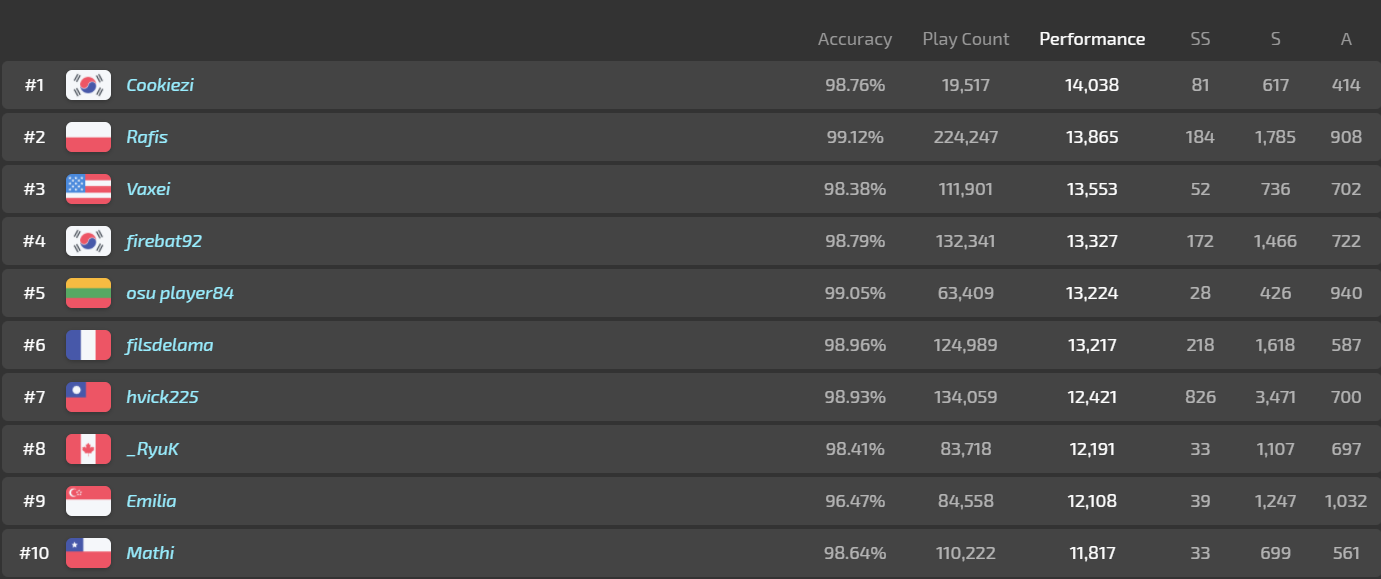Open hvick225's profile link
1381x579 pixels.
click(x=162, y=397)
